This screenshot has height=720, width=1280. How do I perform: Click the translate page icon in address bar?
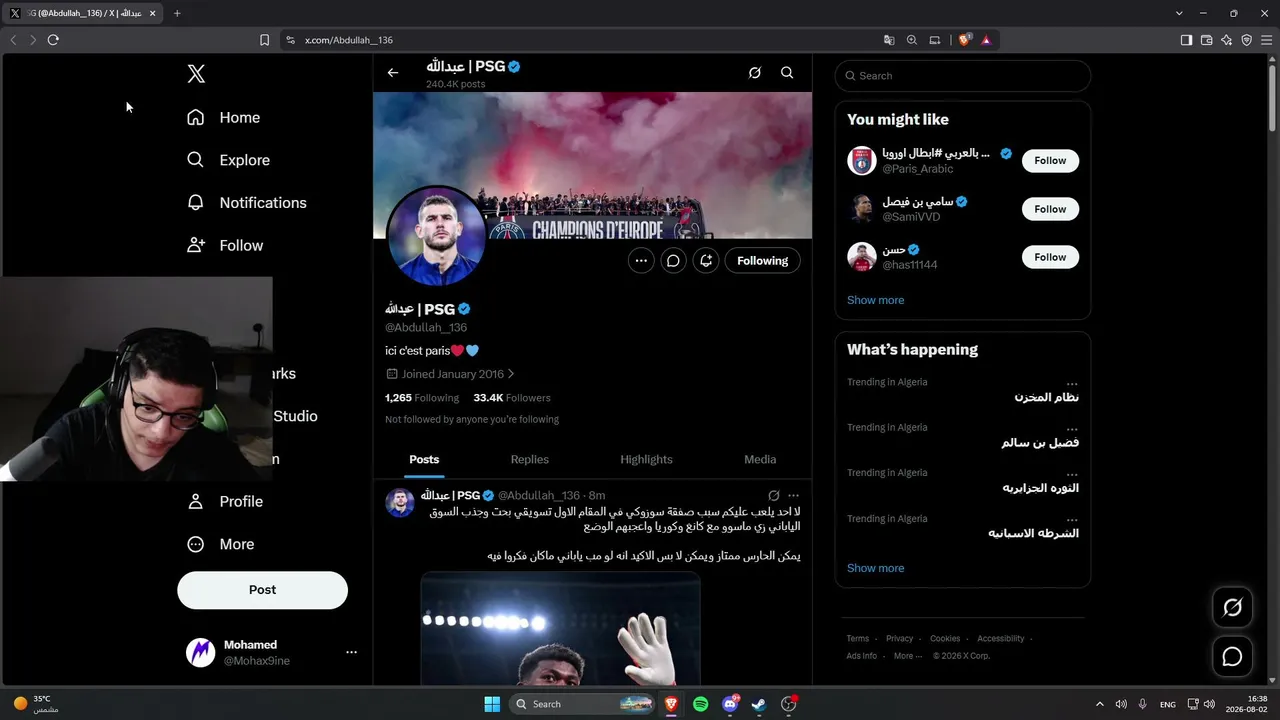pyautogui.click(x=889, y=40)
